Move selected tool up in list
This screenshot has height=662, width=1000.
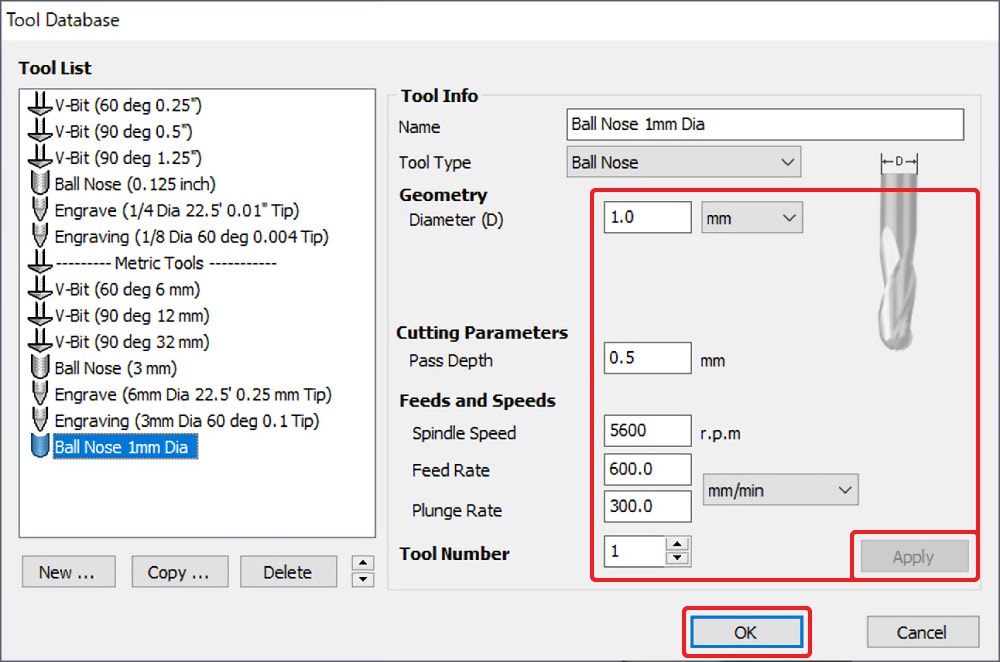(x=363, y=564)
